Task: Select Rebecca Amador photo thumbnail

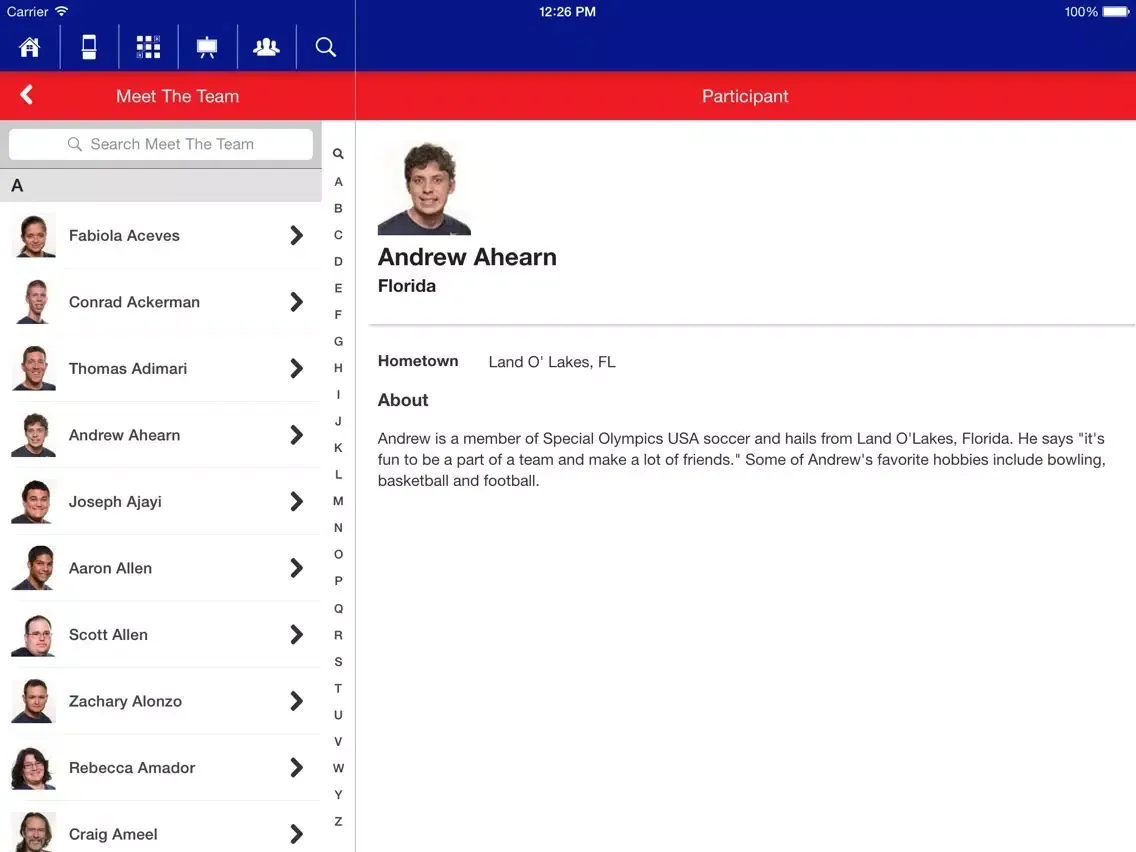Action: pos(33,767)
